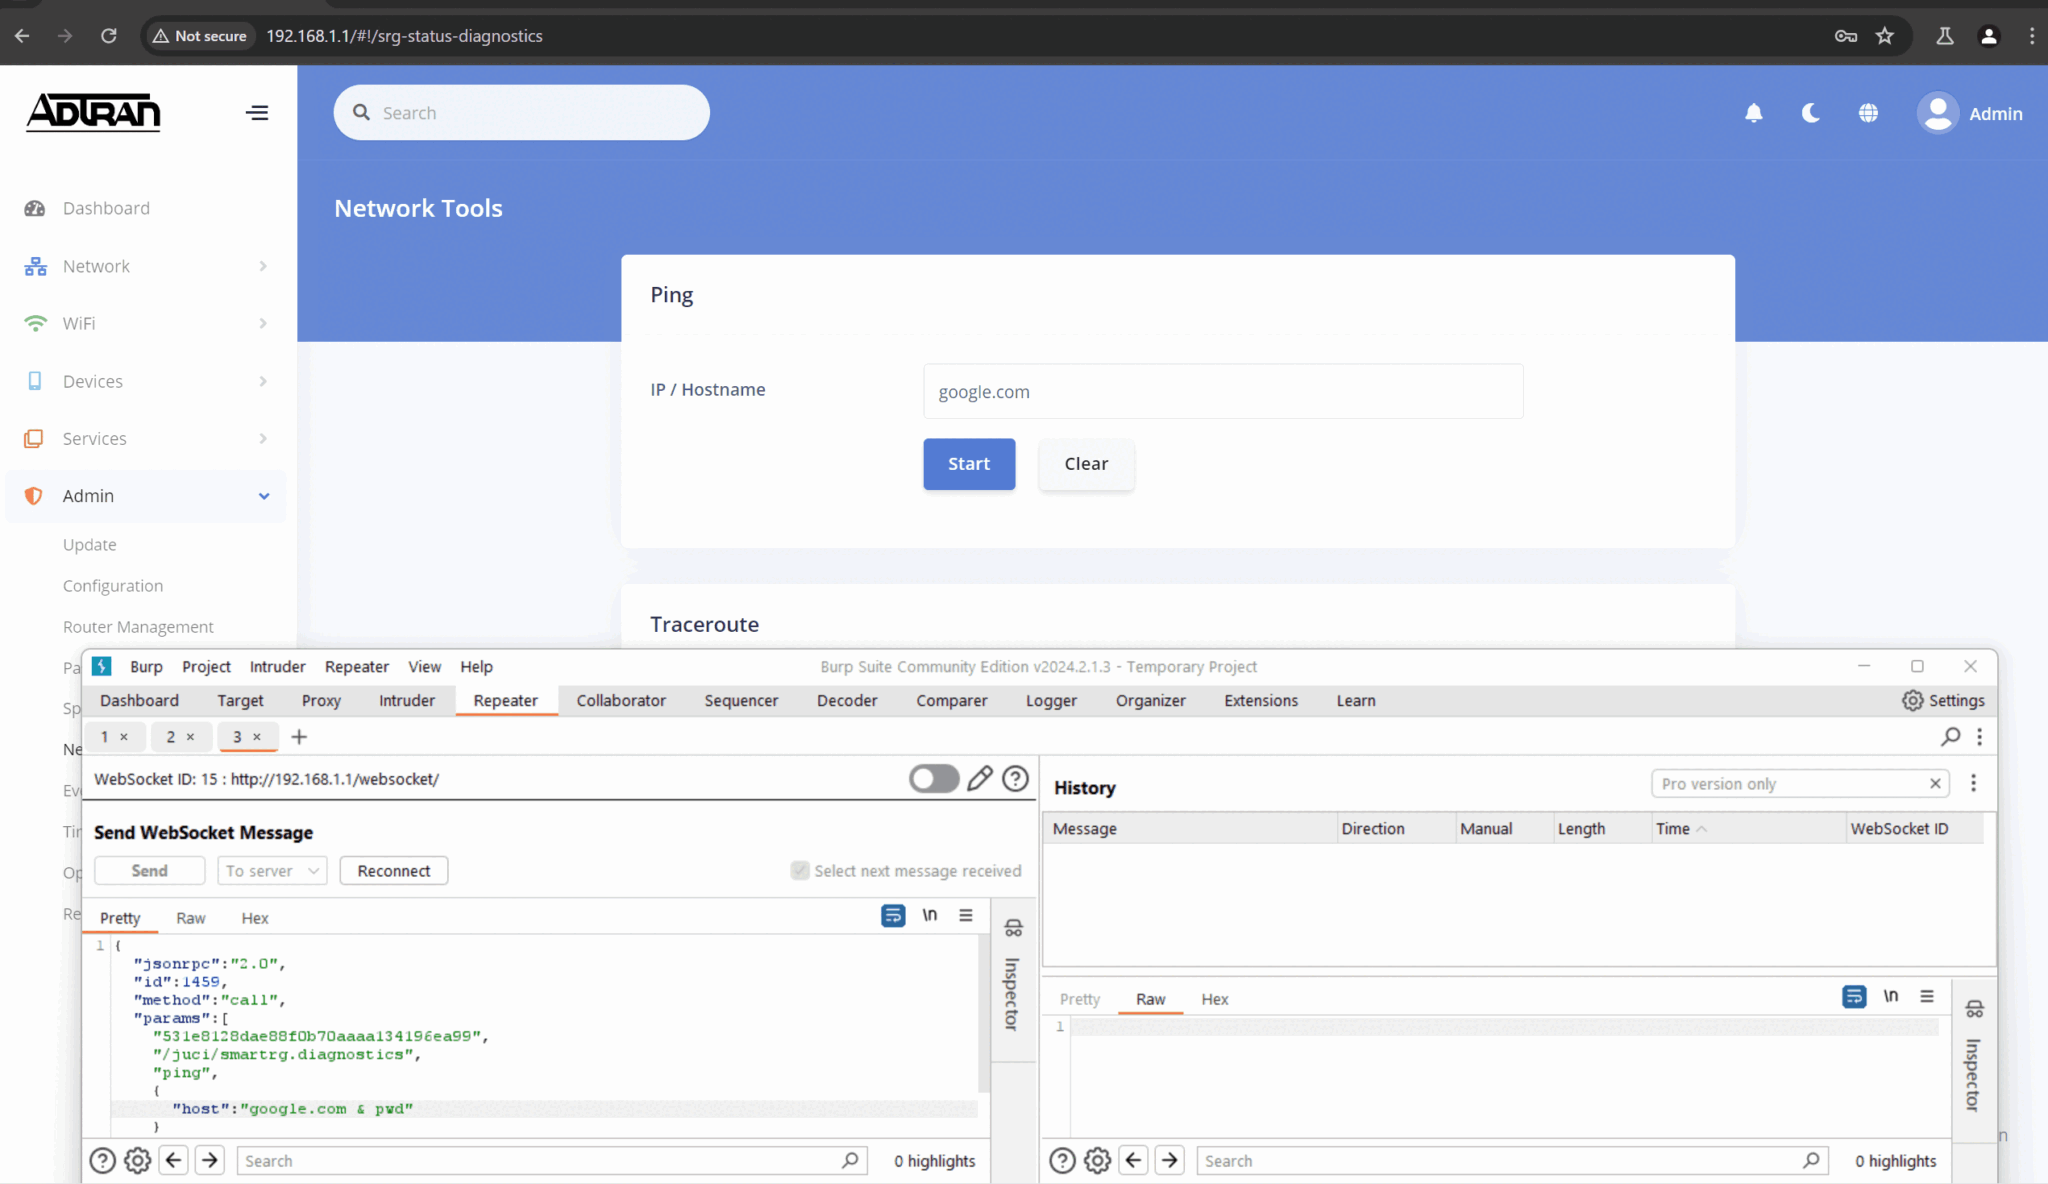
Task: Toggle the WebSocket connection switch
Action: pos(934,778)
